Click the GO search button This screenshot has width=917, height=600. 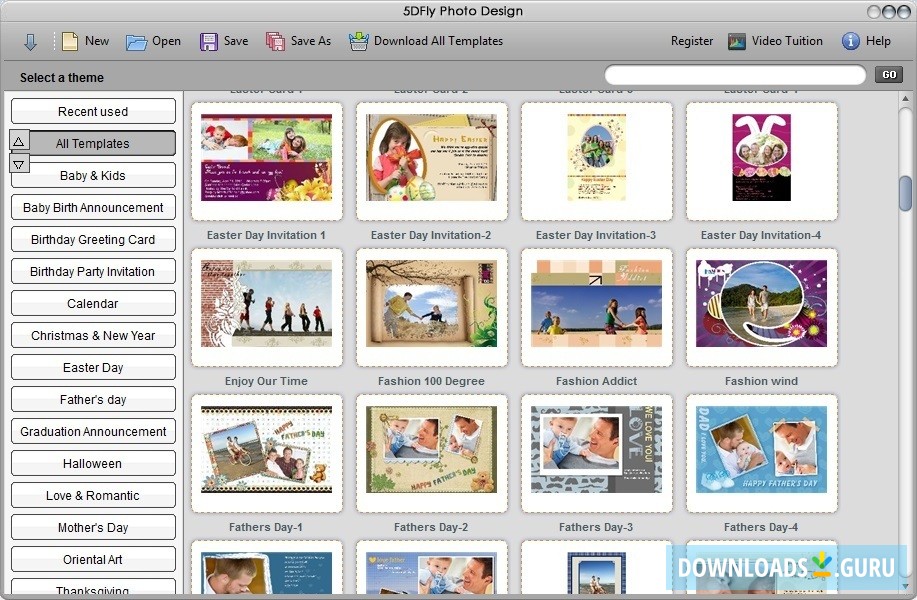[x=889, y=74]
